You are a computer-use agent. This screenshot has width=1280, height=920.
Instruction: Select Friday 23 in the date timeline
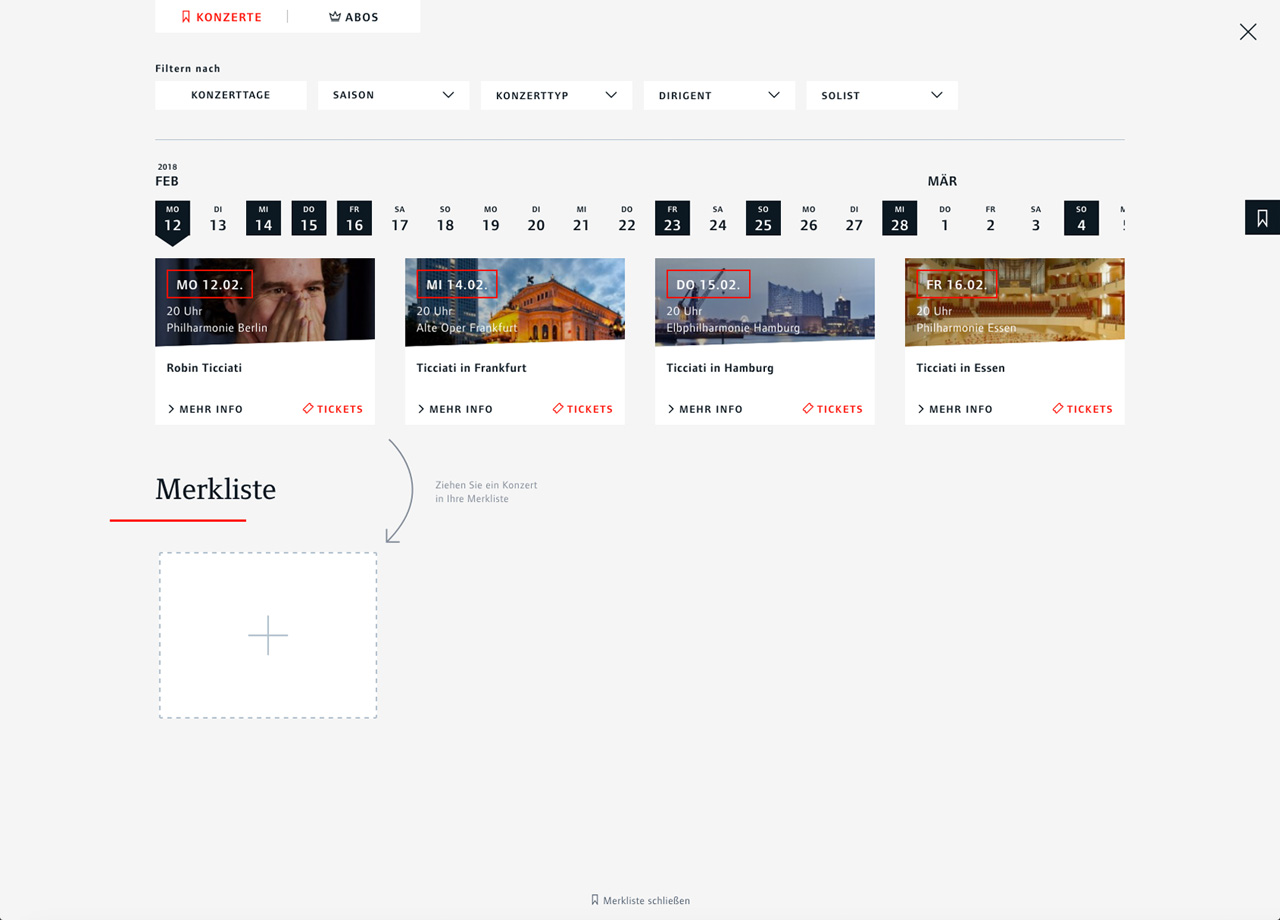coord(672,218)
